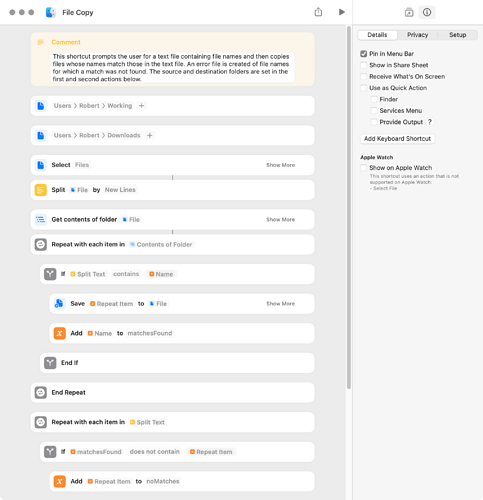
Task: Click the Add Keyboard Shortcut button
Action: [x=397, y=139]
